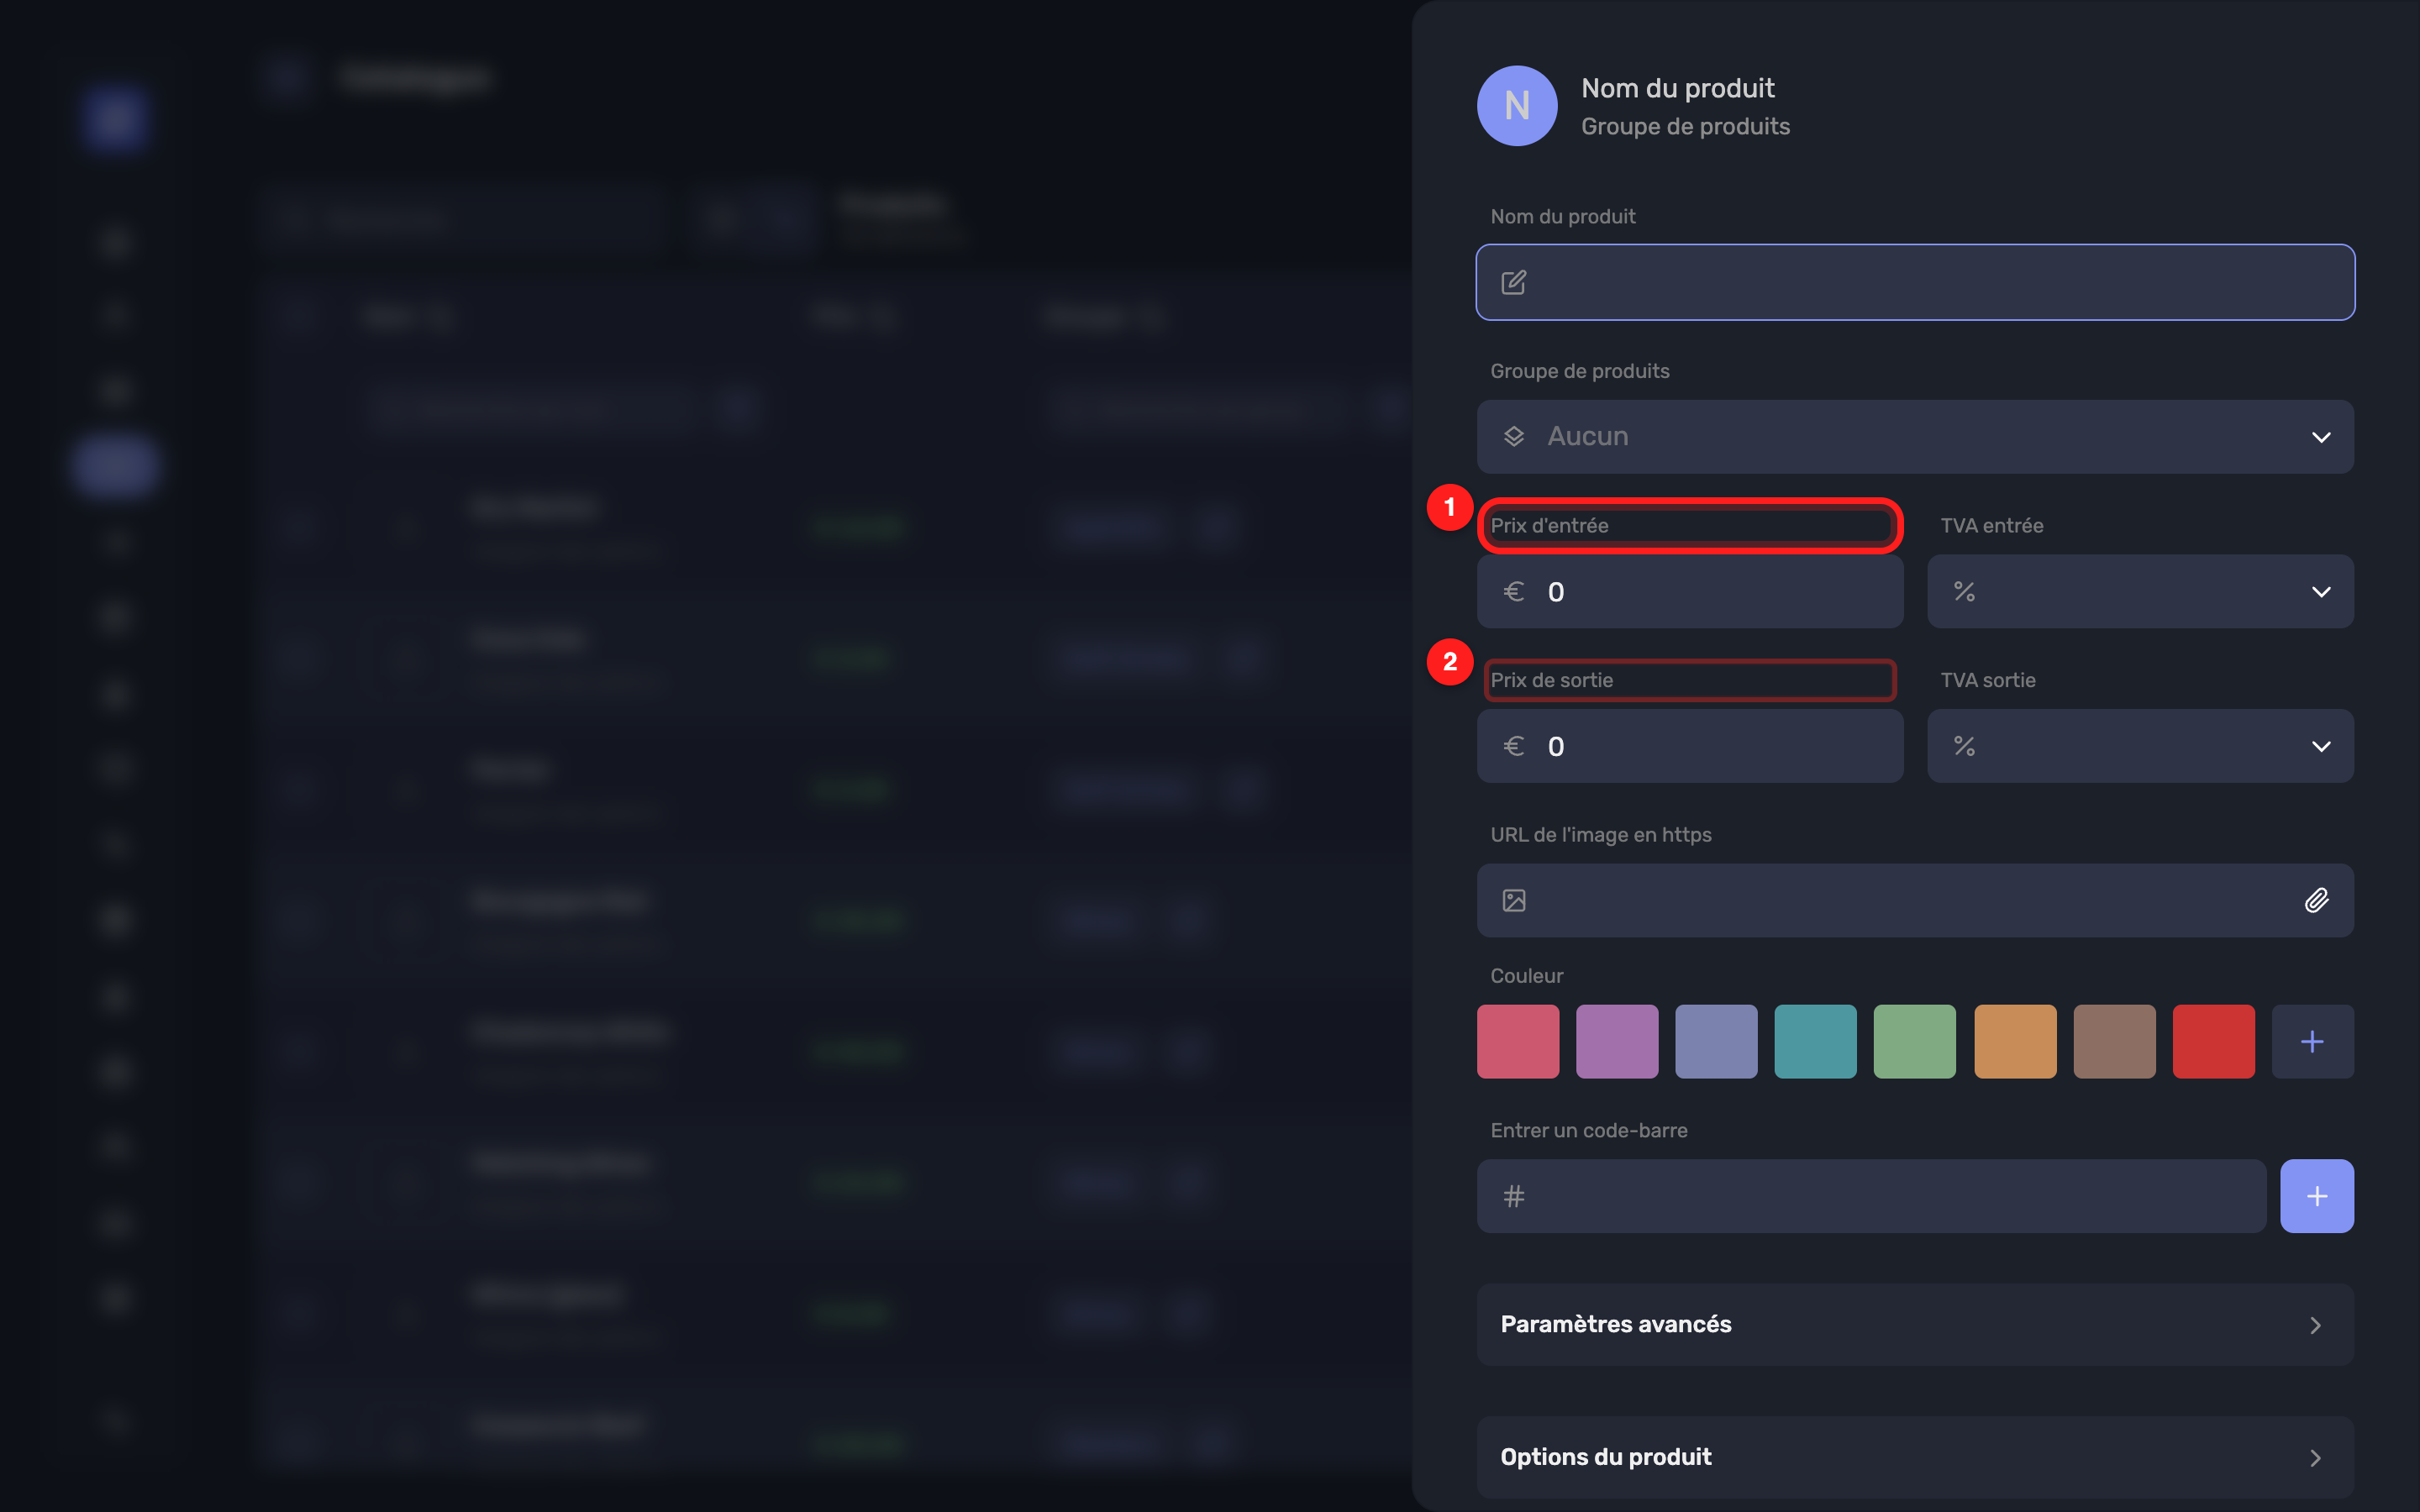Screen dimensions: 2420x1512
Task: Select the orange color swatch
Action: point(2015,1041)
